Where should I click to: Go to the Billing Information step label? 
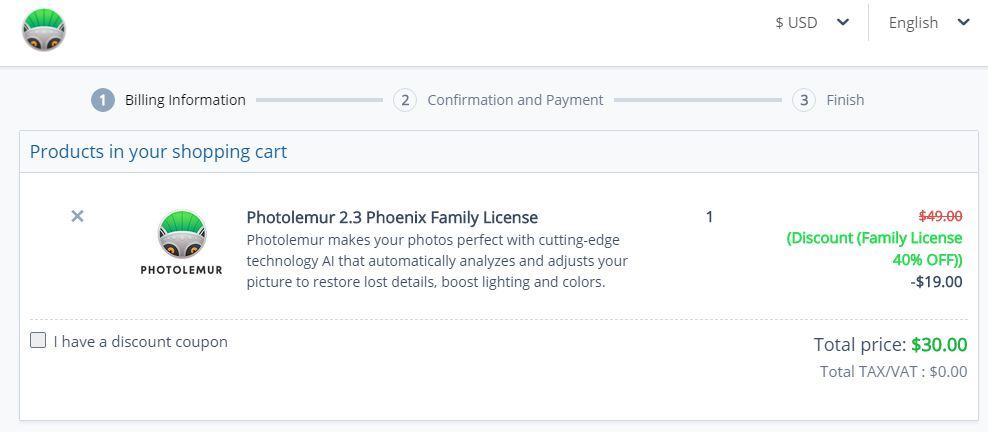point(185,100)
